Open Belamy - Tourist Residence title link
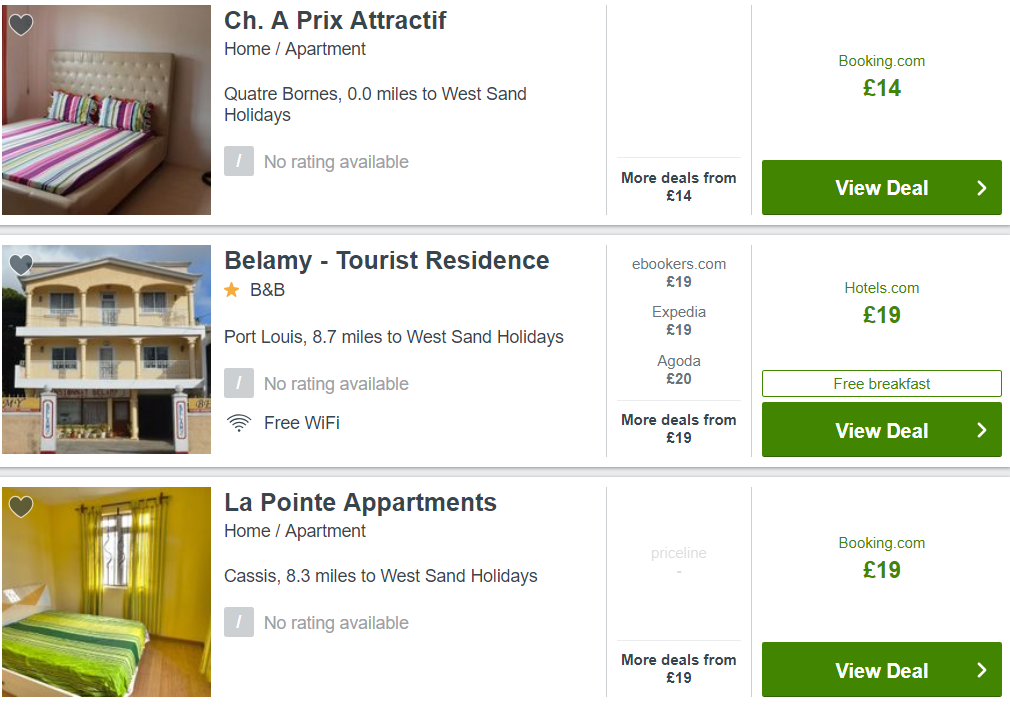1010x705 pixels. click(386, 260)
